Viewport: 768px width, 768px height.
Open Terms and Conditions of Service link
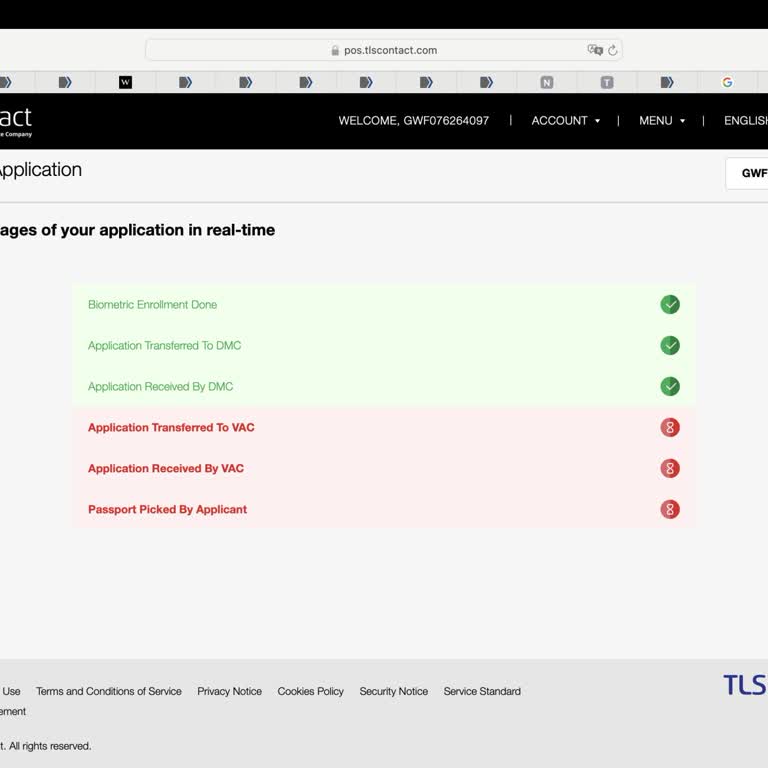[x=109, y=691]
